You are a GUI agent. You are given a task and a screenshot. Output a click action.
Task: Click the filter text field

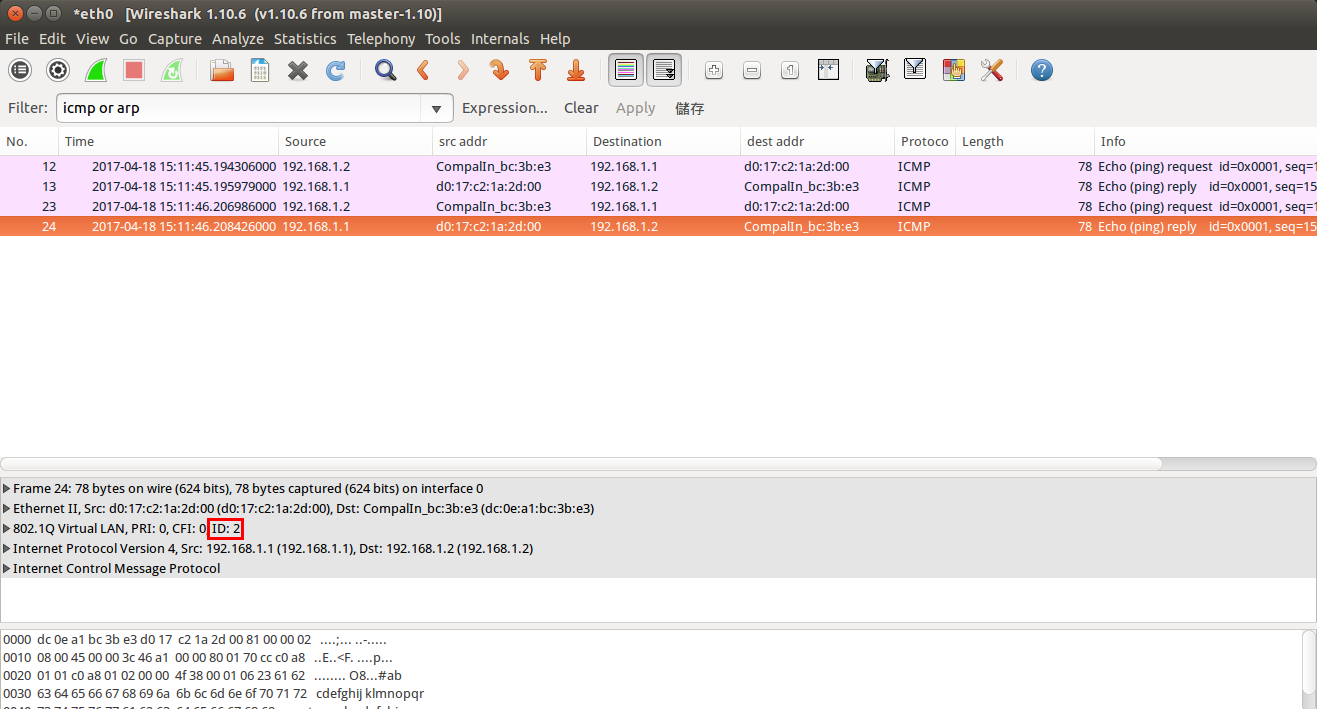(x=239, y=108)
